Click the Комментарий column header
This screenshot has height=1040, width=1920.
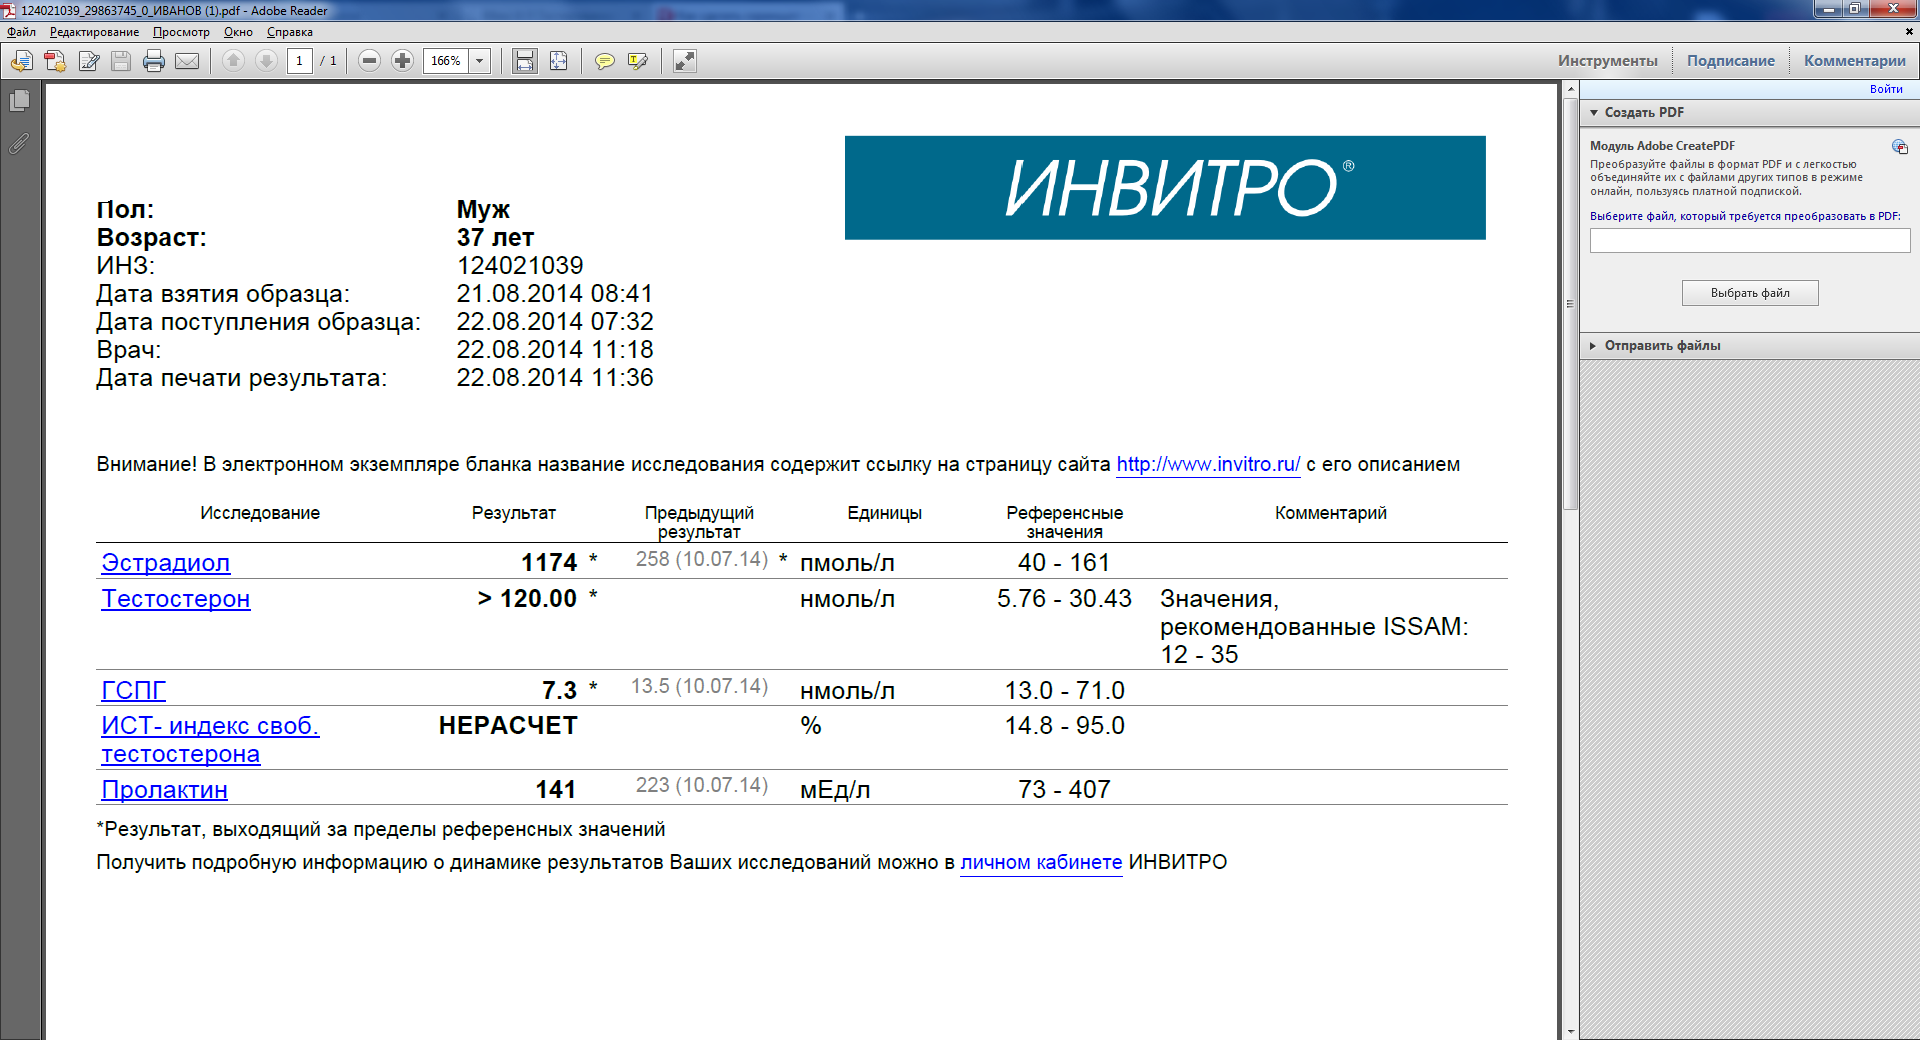[x=1330, y=513]
